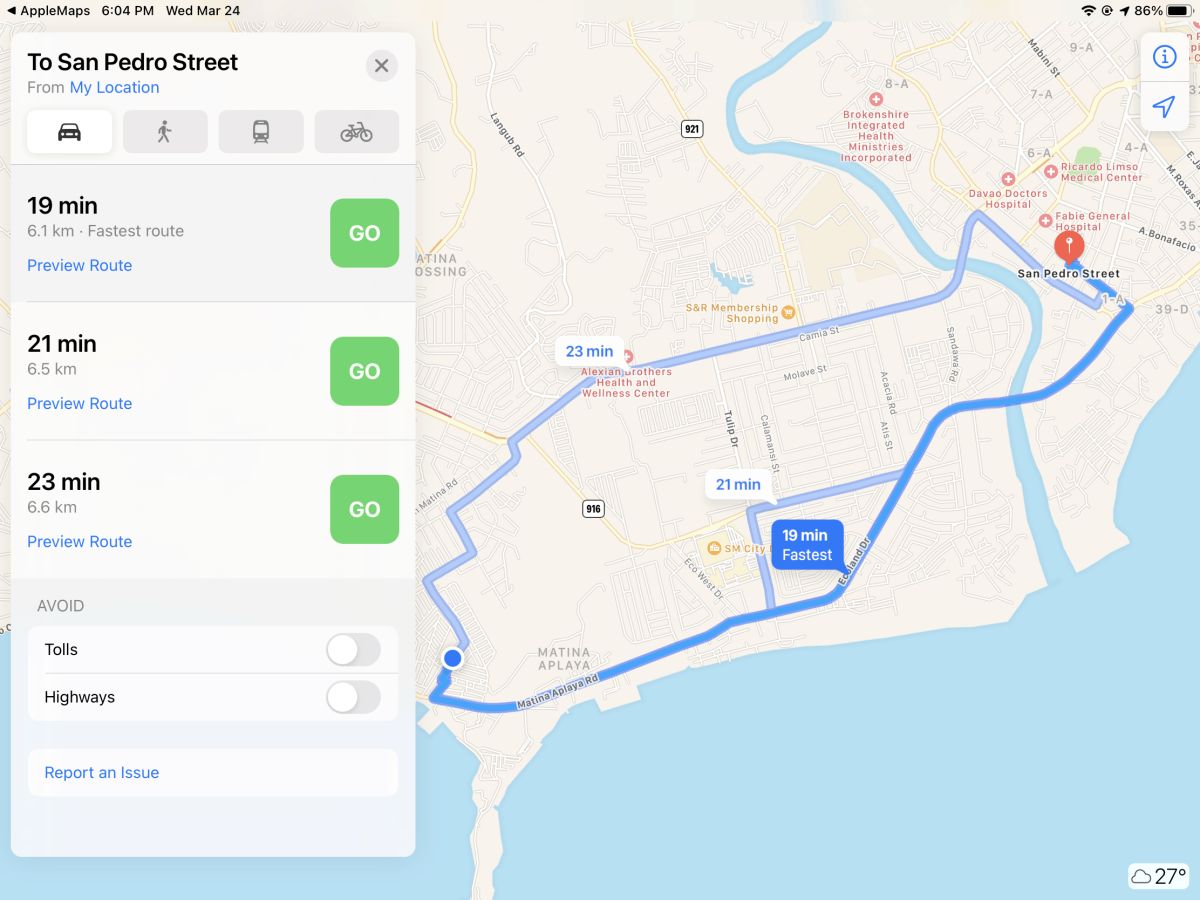Select the 23 min route map label
The width and height of the screenshot is (1200, 900).
click(590, 351)
